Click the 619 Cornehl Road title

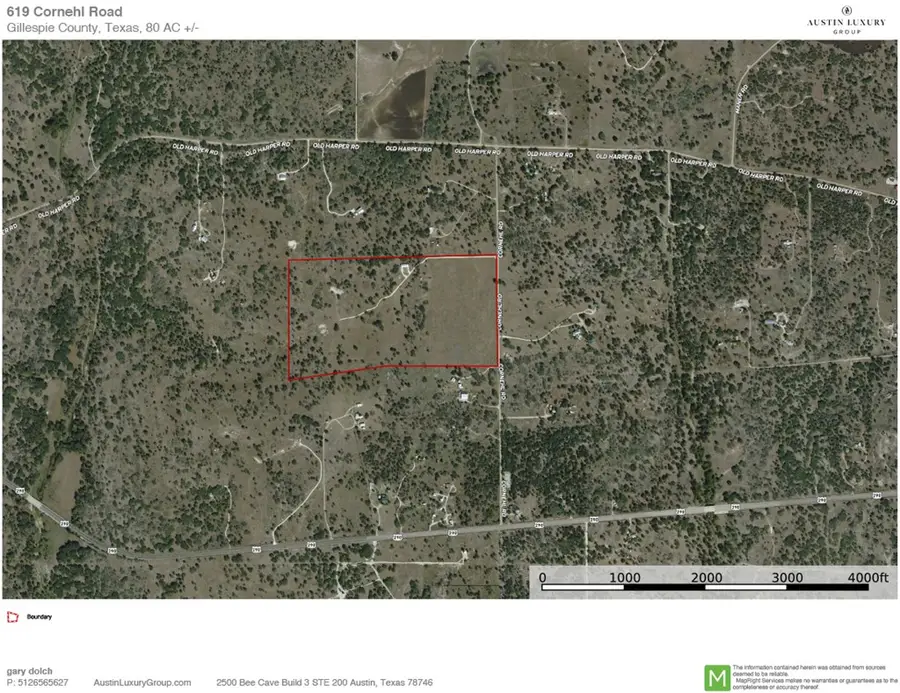(66, 12)
